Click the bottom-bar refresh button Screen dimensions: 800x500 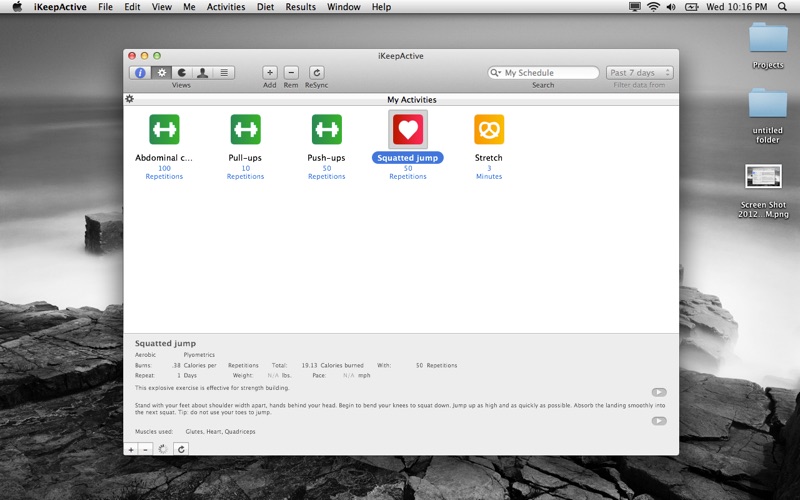[181, 450]
